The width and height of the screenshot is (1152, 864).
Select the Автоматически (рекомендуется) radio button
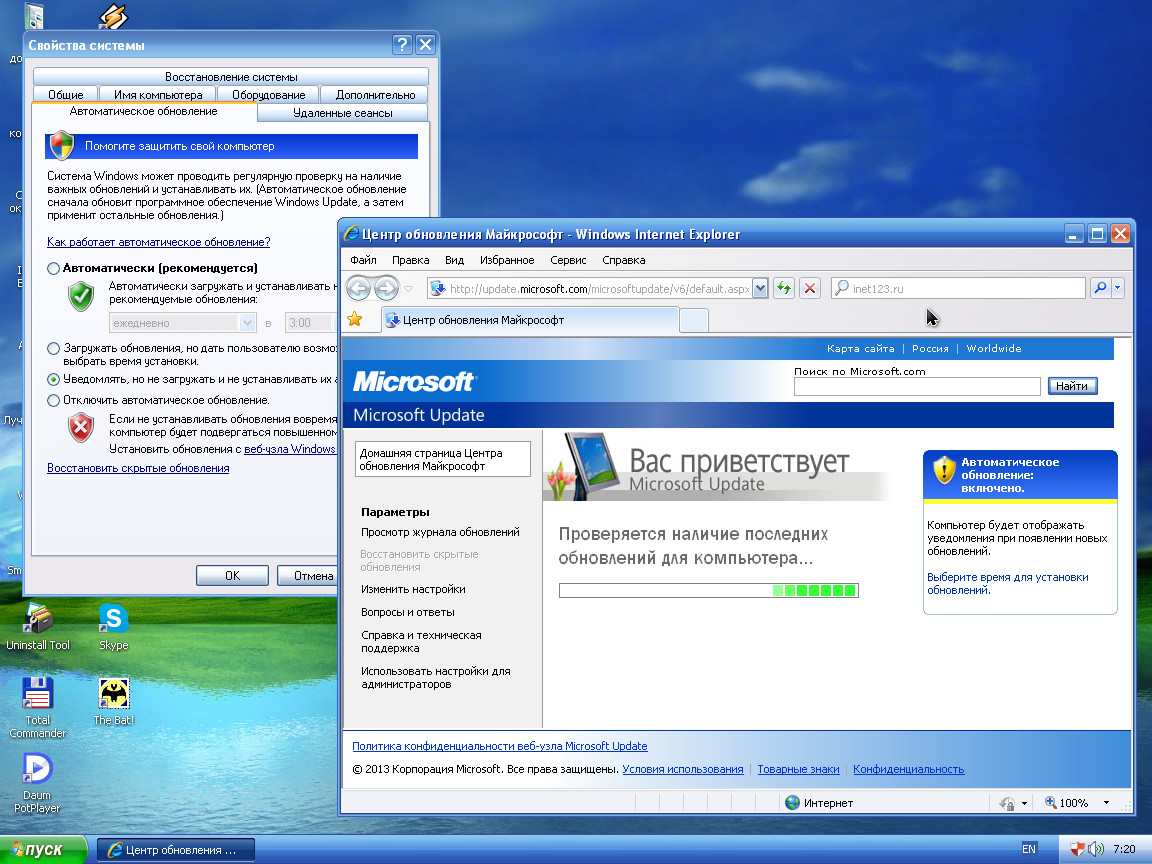coord(54,269)
